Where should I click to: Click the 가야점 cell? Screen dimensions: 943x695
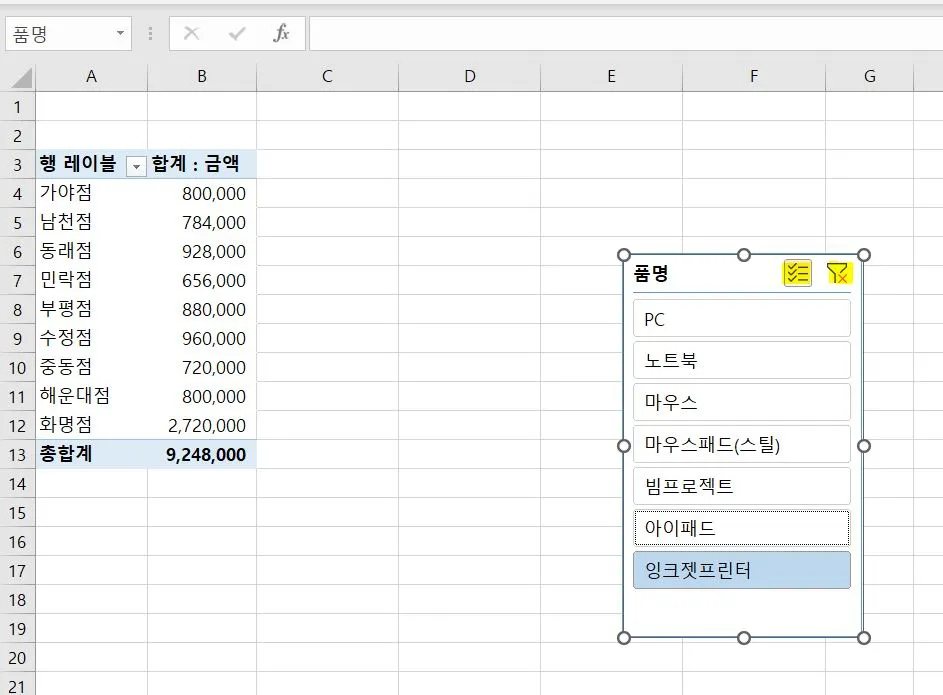[91, 193]
